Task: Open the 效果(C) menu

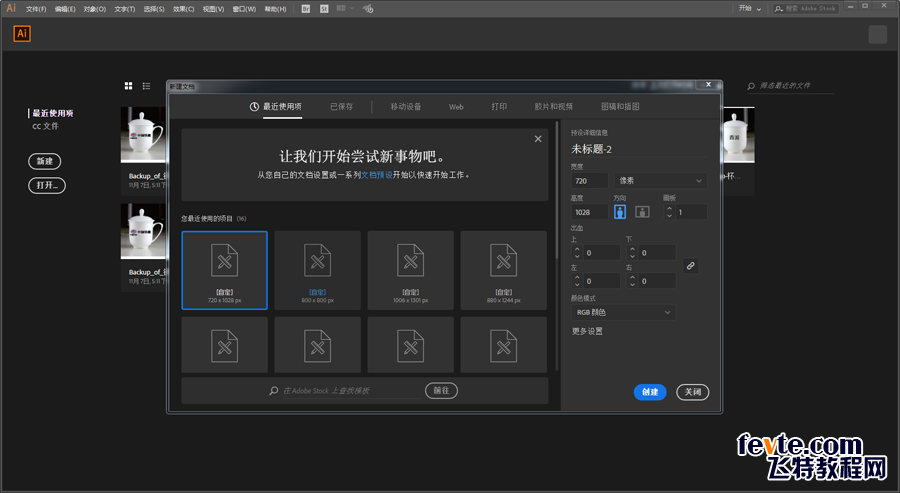Action: [184, 9]
